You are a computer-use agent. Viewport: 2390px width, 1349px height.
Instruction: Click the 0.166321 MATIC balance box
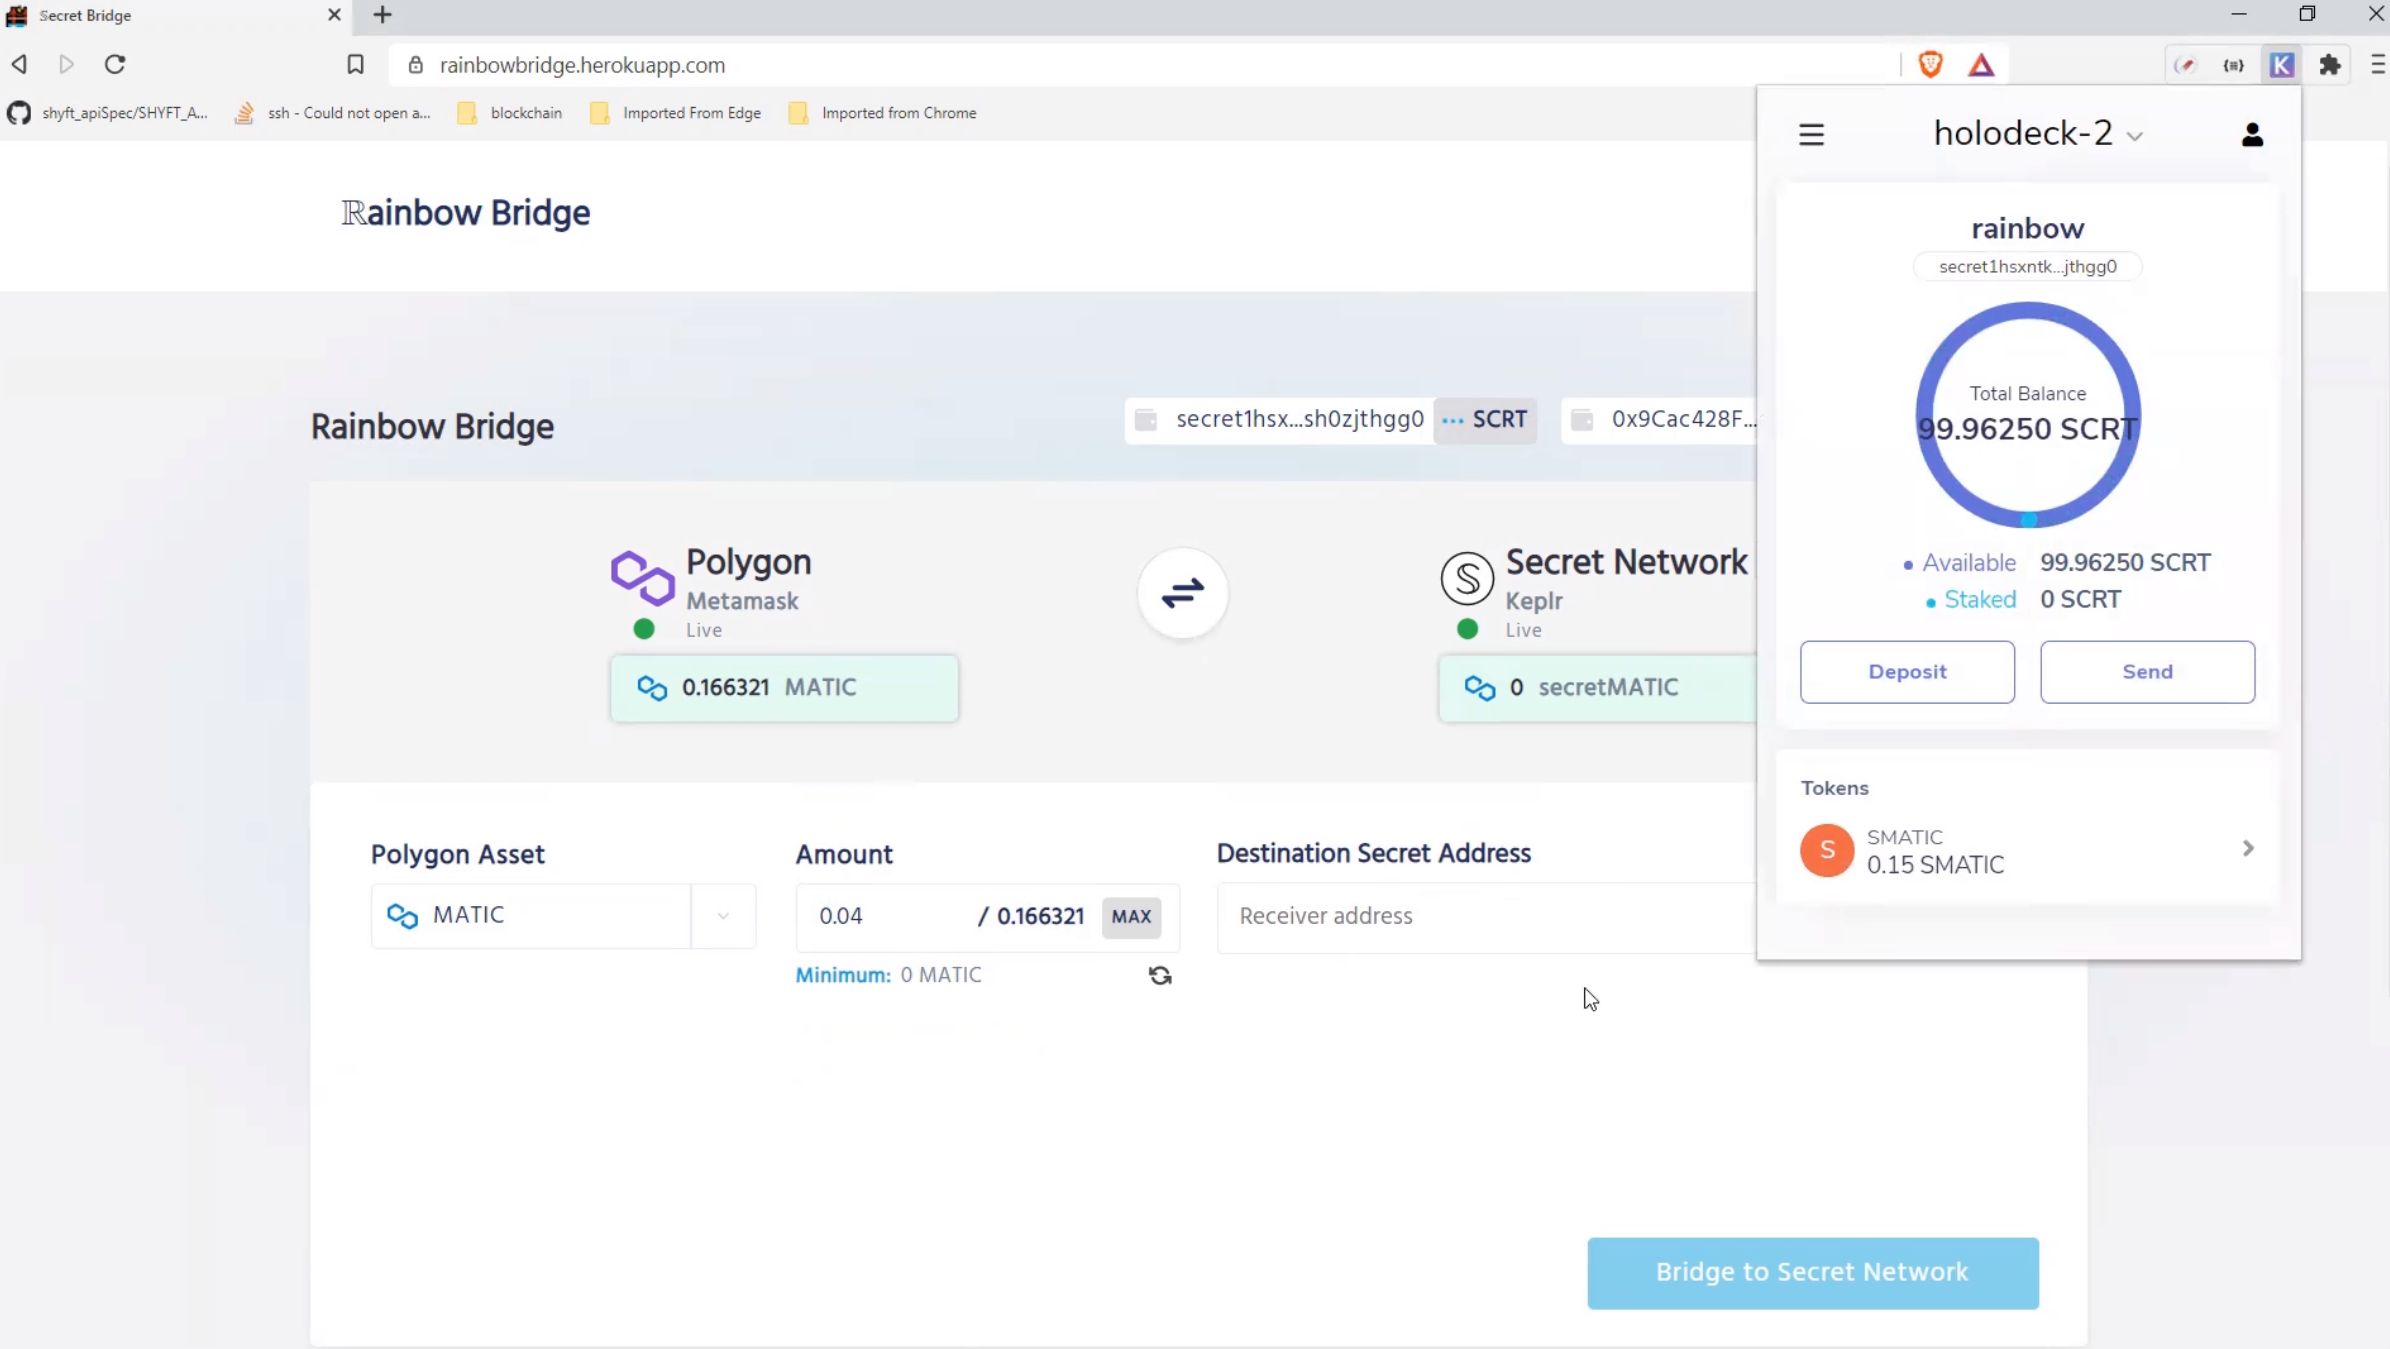point(784,688)
